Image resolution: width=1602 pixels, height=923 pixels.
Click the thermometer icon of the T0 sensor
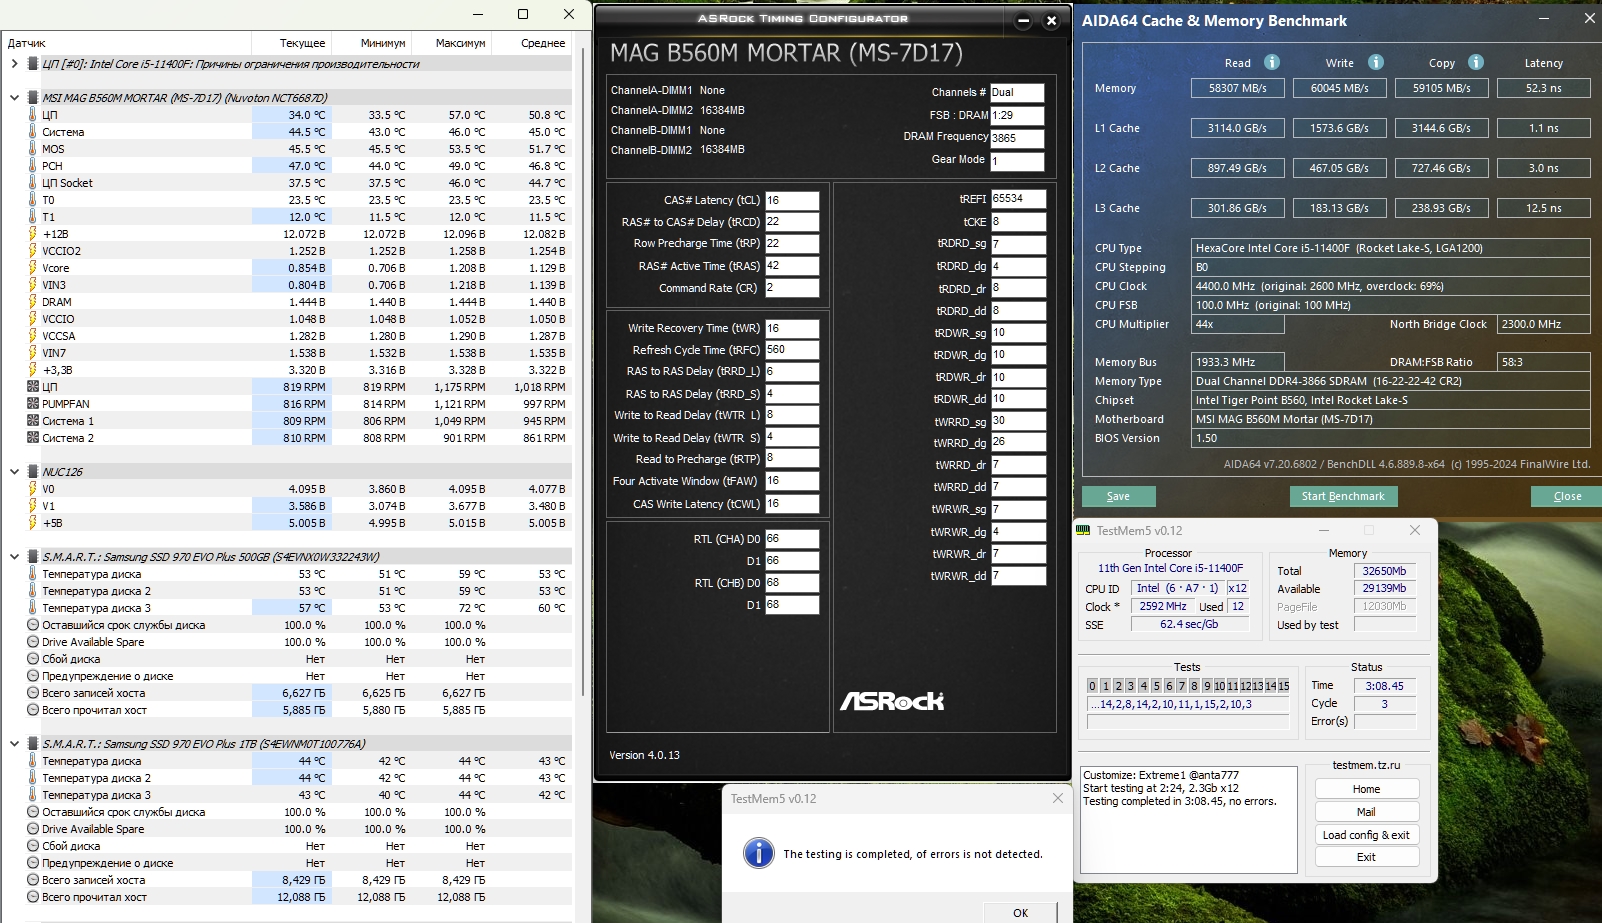pyautogui.click(x=33, y=200)
